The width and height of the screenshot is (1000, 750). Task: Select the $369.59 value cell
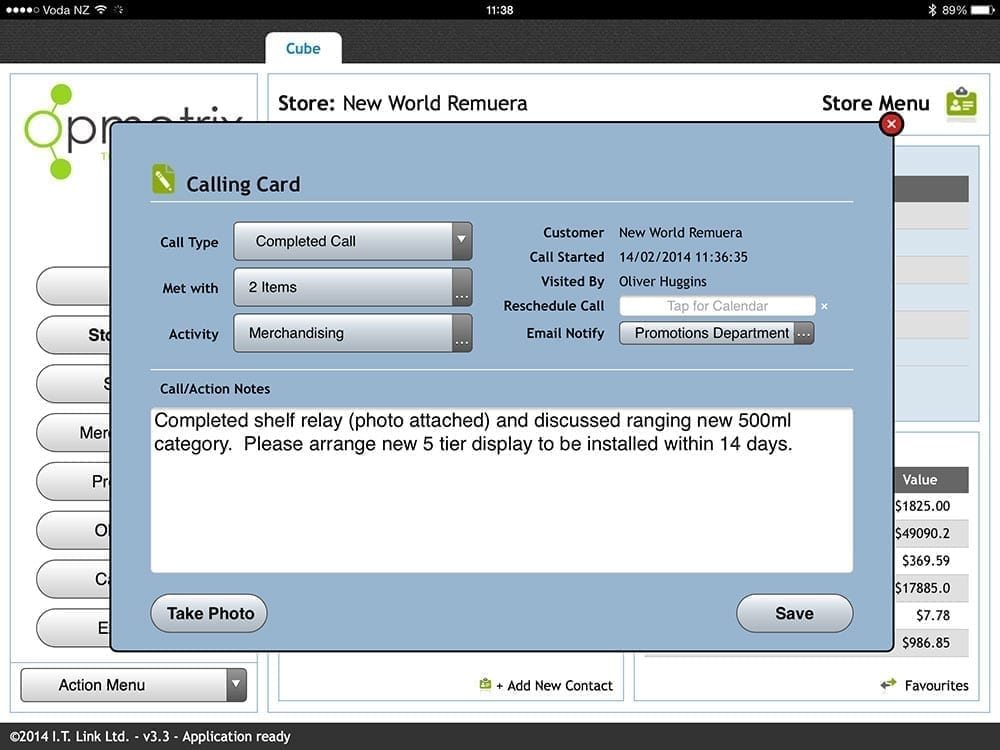click(925, 561)
